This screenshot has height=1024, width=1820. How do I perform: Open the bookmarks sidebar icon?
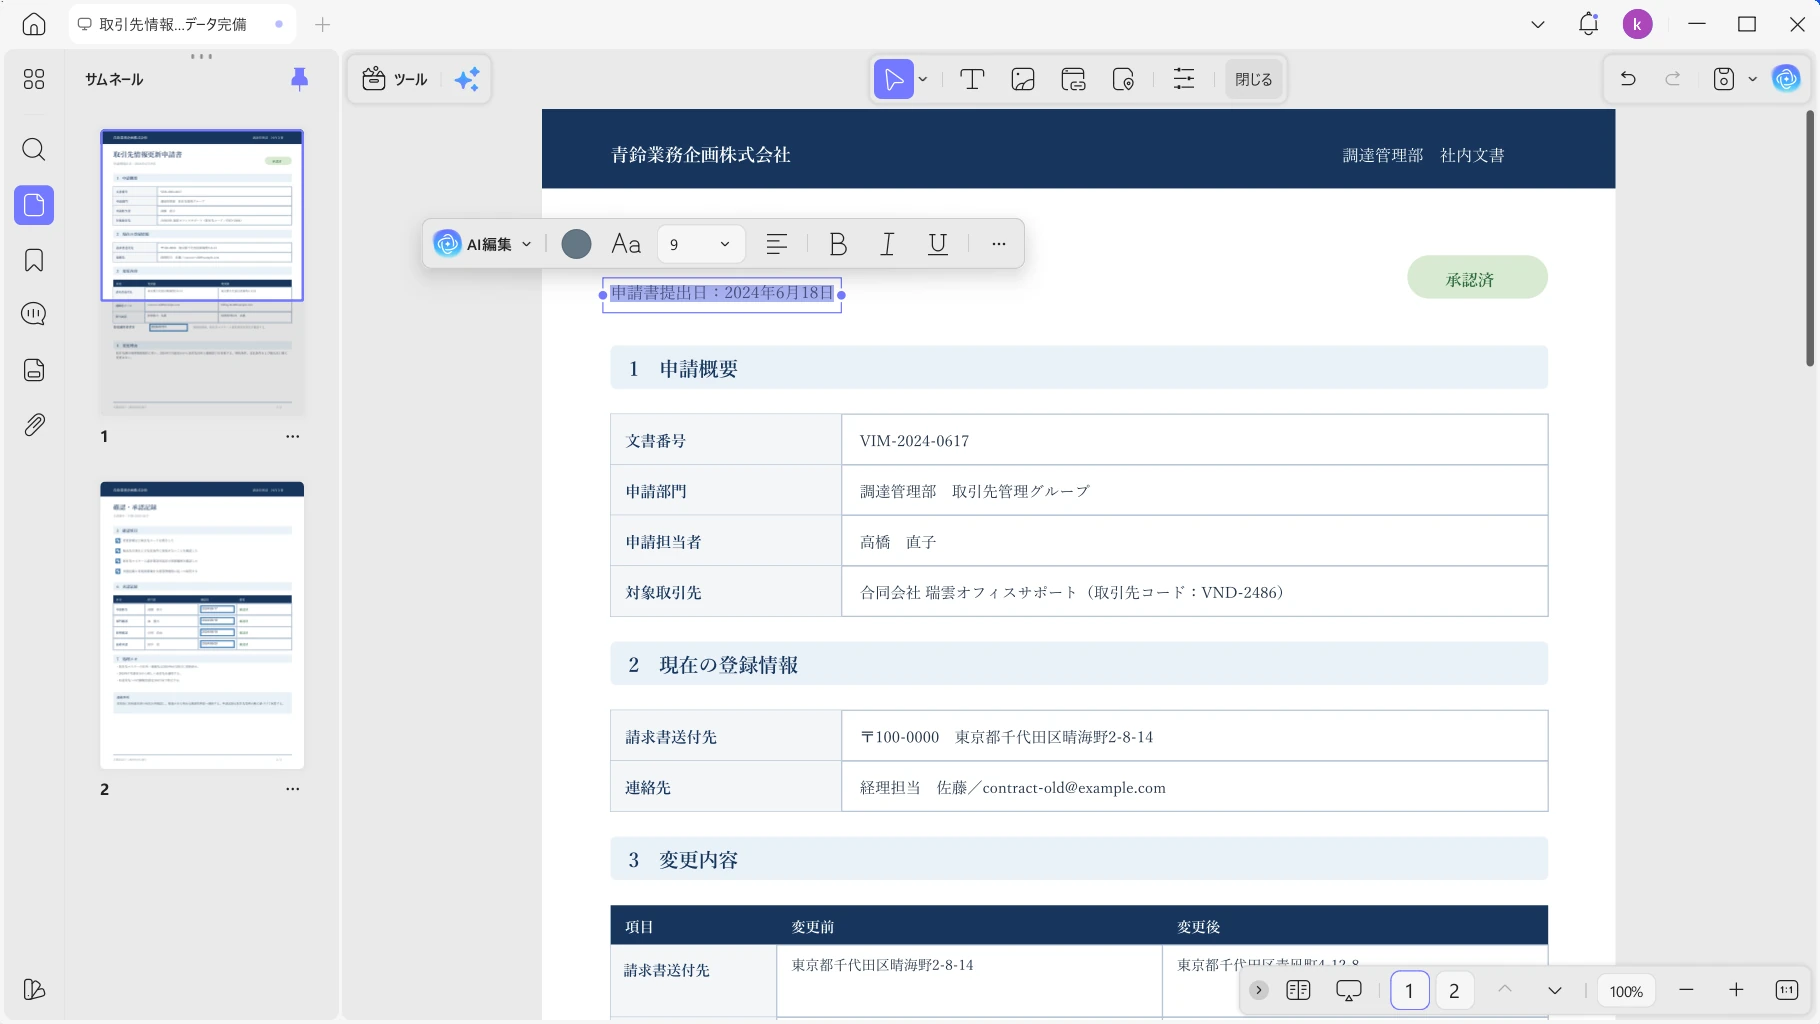coord(34,260)
